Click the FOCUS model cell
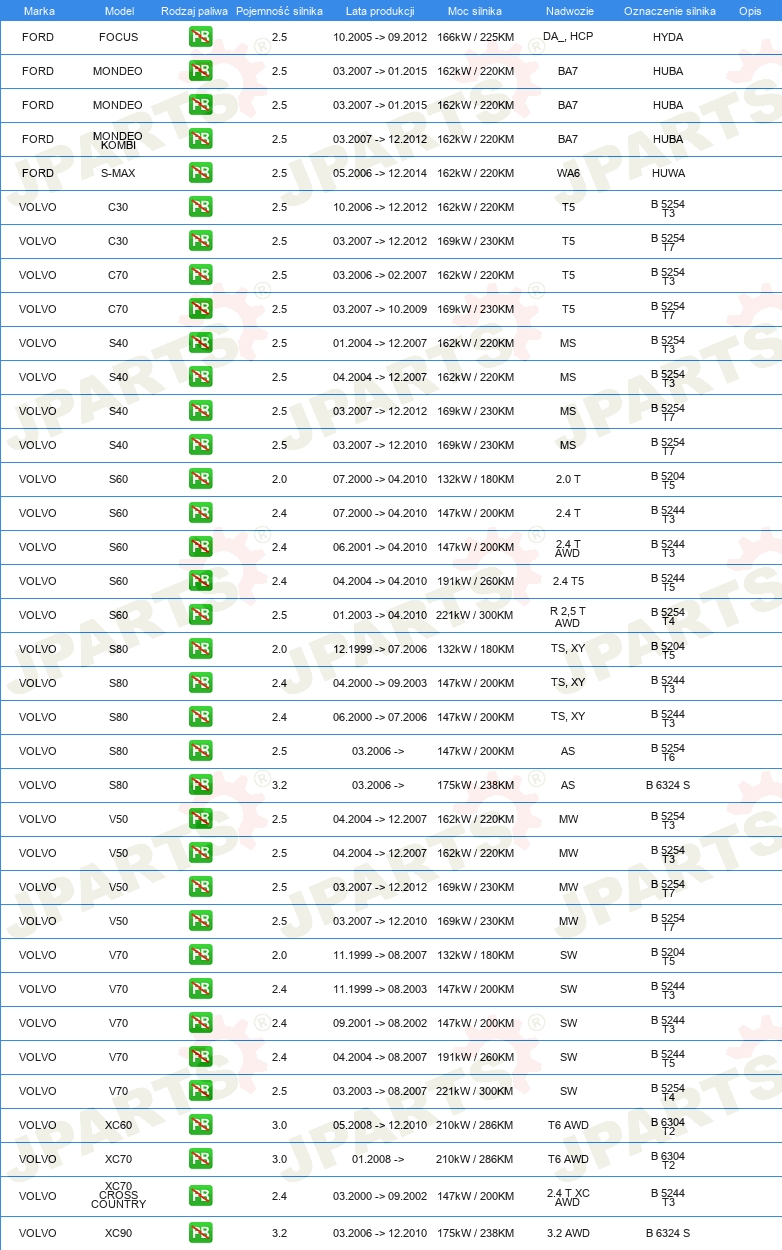This screenshot has height=1250, width=782. [119, 37]
